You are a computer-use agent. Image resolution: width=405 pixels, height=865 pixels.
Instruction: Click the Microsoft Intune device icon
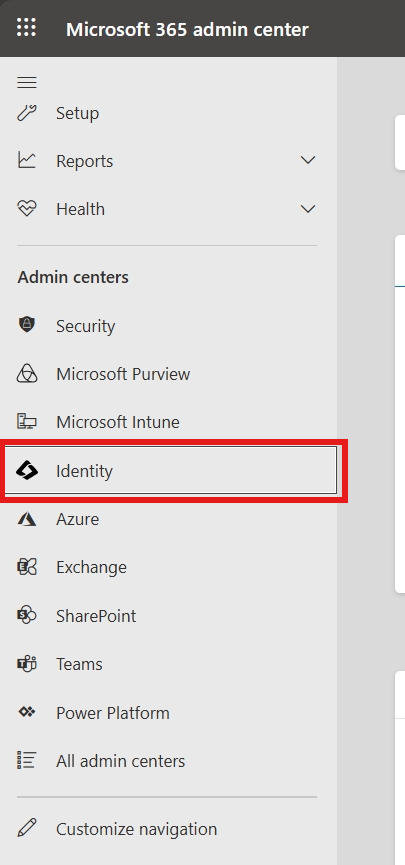pos(26,422)
